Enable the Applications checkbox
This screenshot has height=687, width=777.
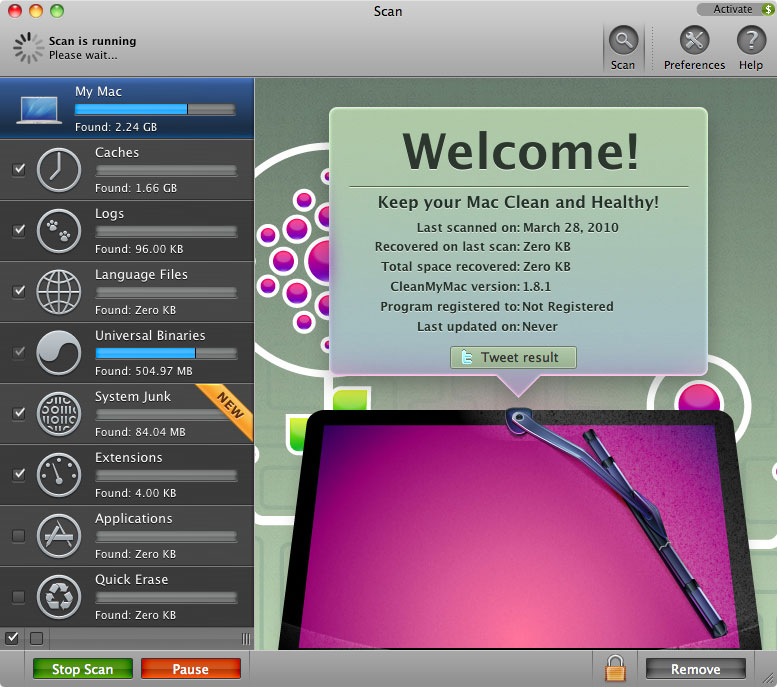pos(19,535)
